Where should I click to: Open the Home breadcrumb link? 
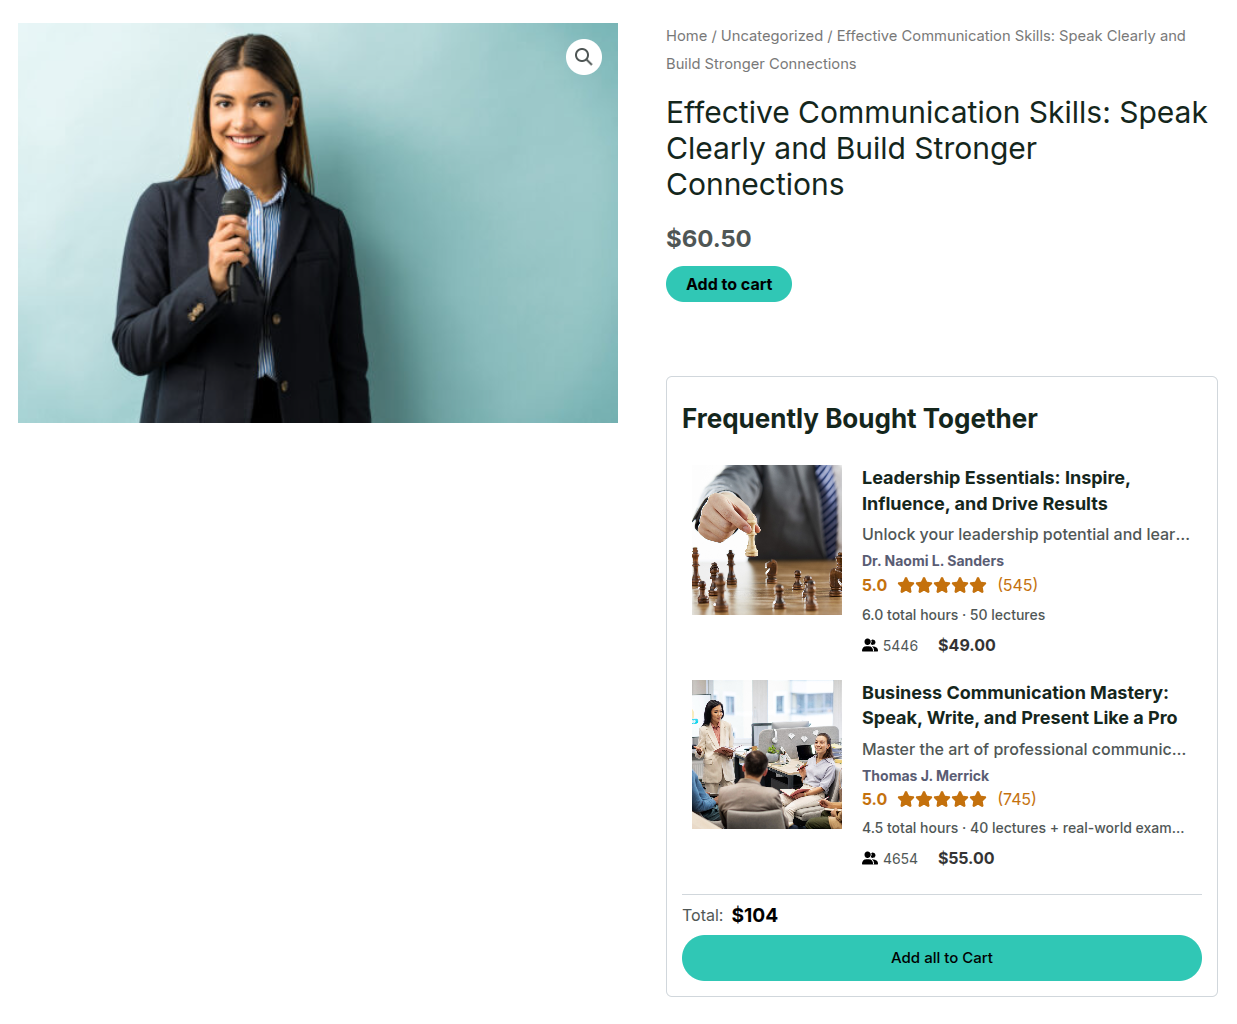pos(686,36)
